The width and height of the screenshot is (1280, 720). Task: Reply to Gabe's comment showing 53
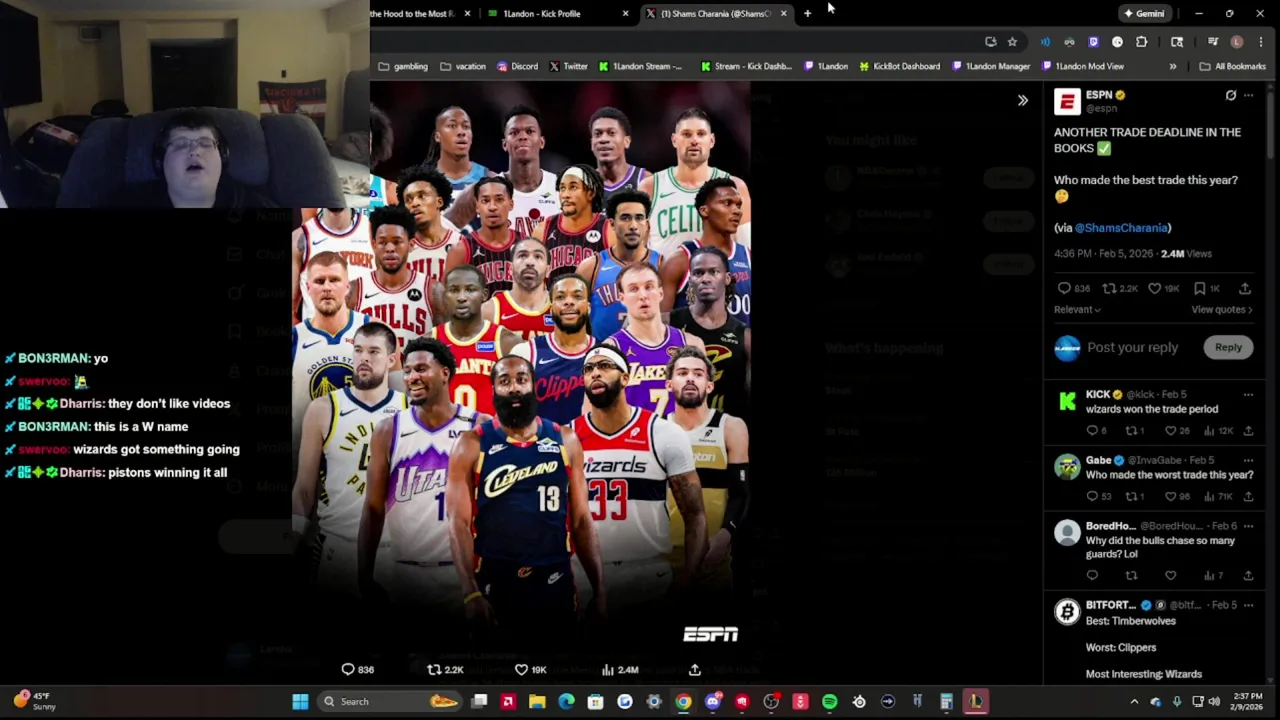[1092, 496]
